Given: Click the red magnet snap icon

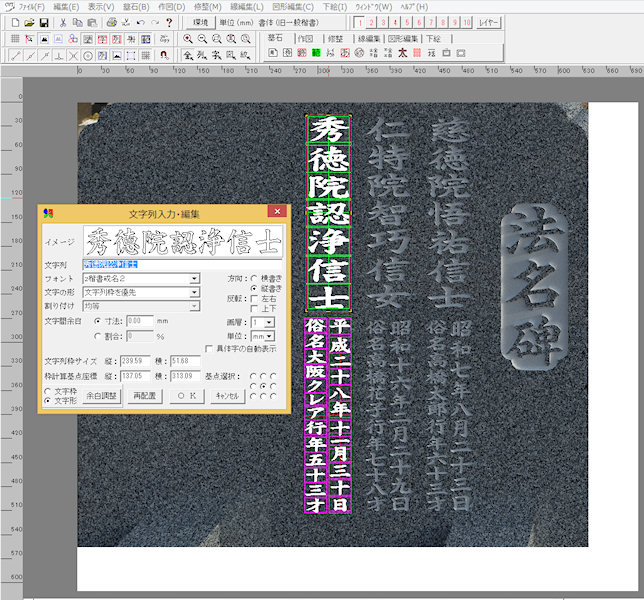Looking at the screenshot, I should pos(164,55).
